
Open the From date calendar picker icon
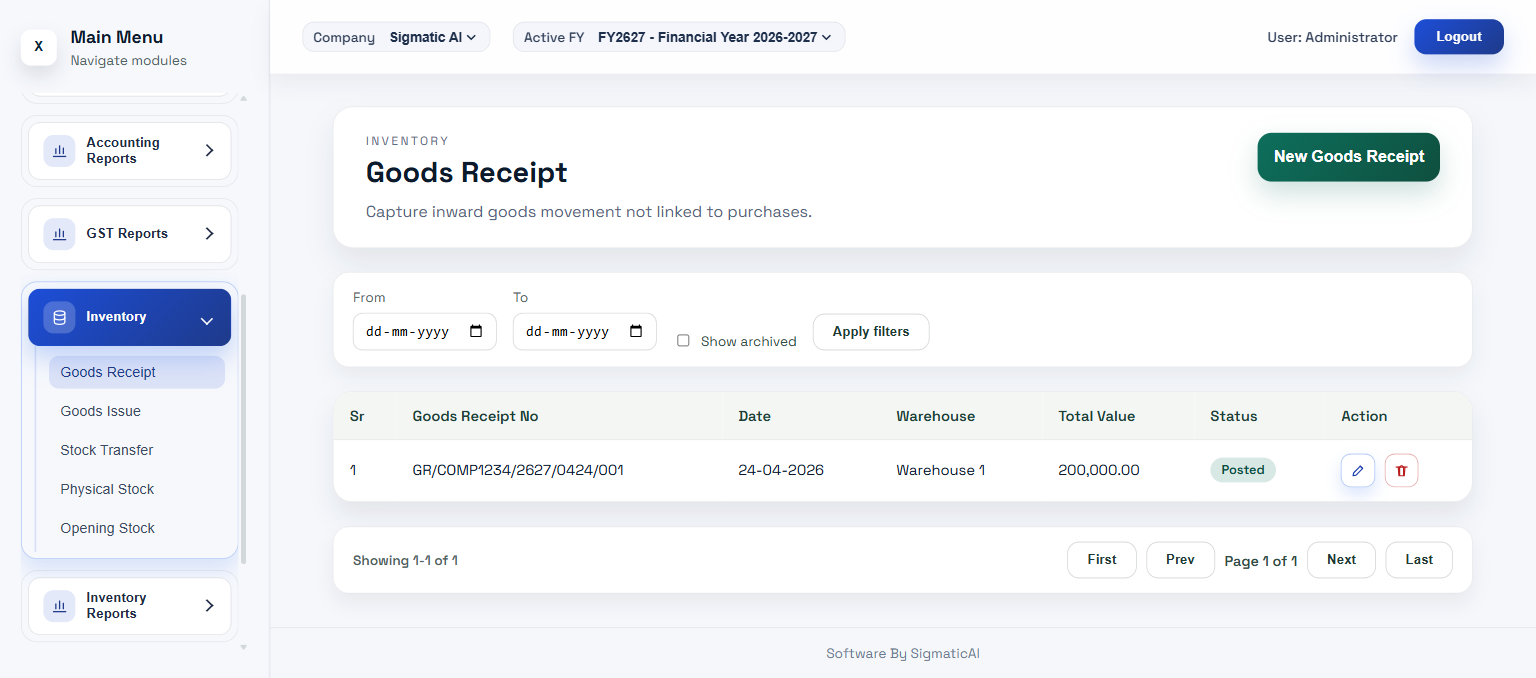pyautogui.click(x=476, y=332)
